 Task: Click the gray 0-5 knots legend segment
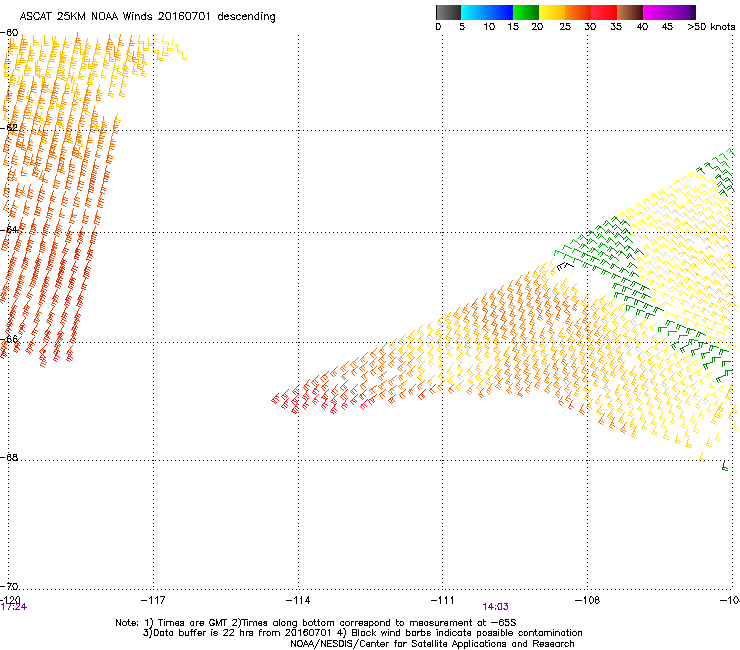(x=448, y=12)
